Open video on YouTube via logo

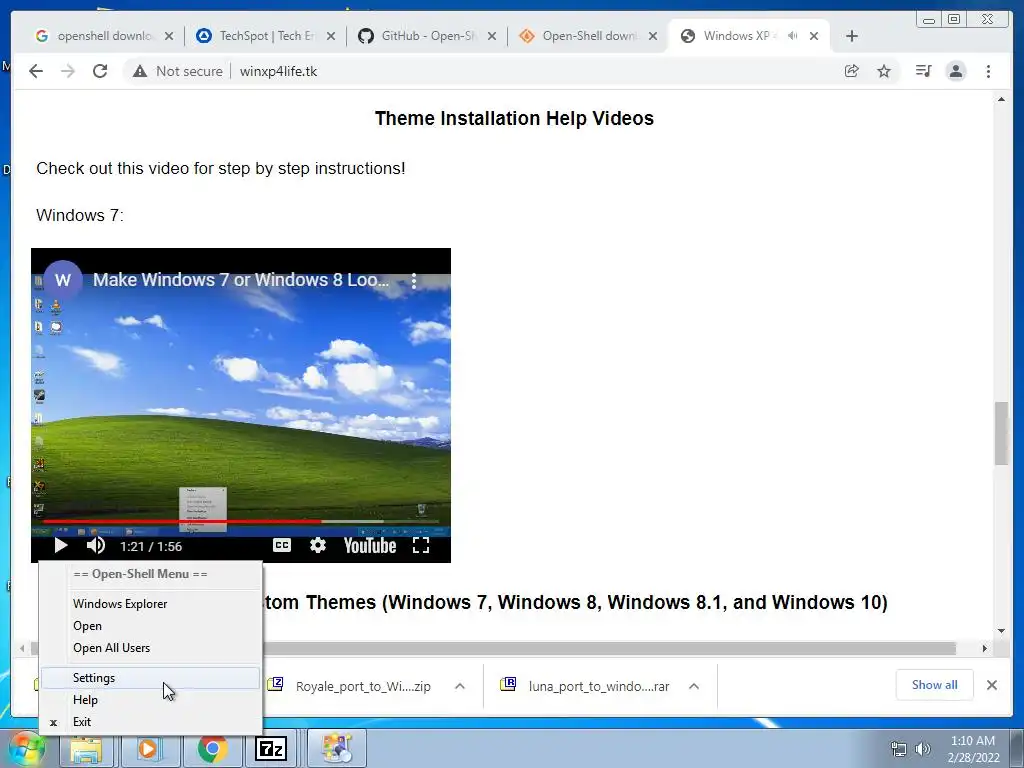click(x=370, y=545)
